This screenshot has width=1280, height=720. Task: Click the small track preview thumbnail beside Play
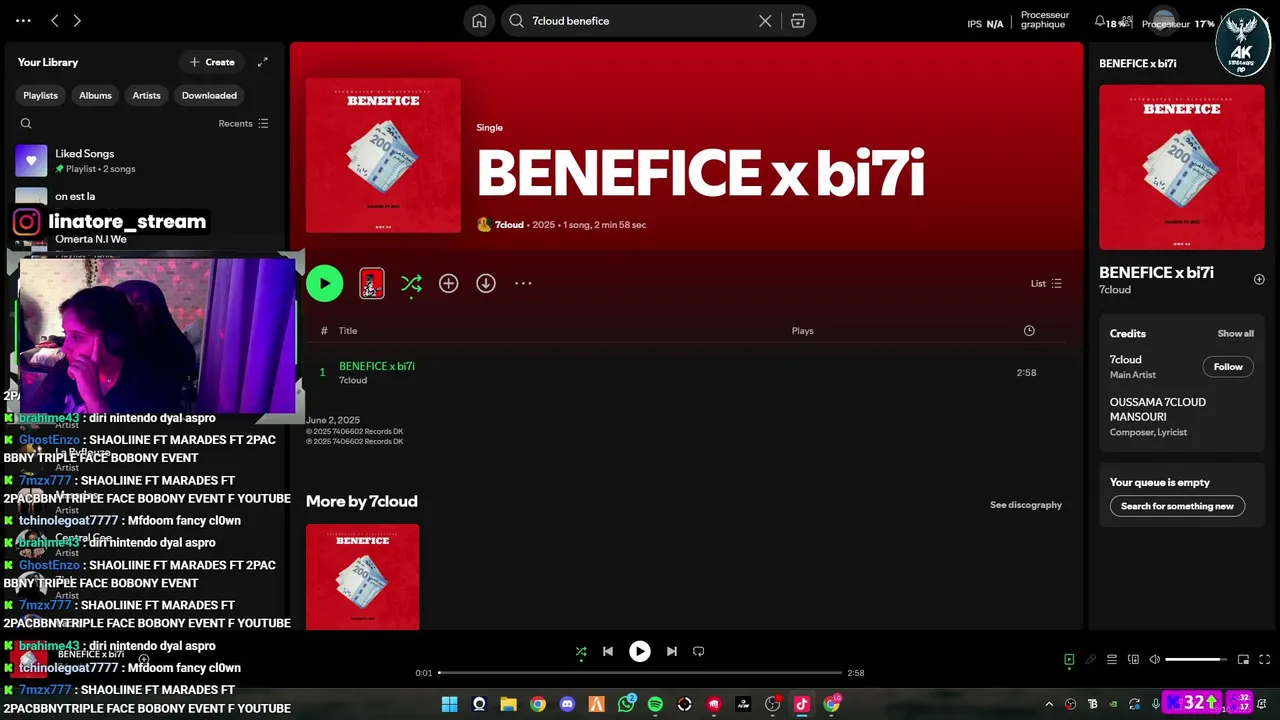click(x=371, y=284)
